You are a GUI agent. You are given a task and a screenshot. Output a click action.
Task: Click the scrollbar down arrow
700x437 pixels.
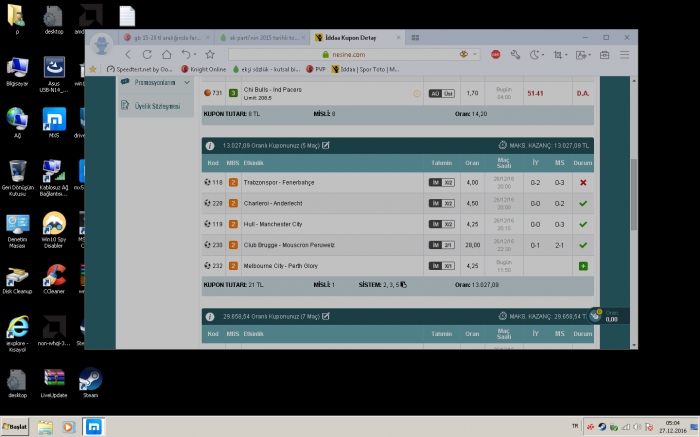coord(633,345)
